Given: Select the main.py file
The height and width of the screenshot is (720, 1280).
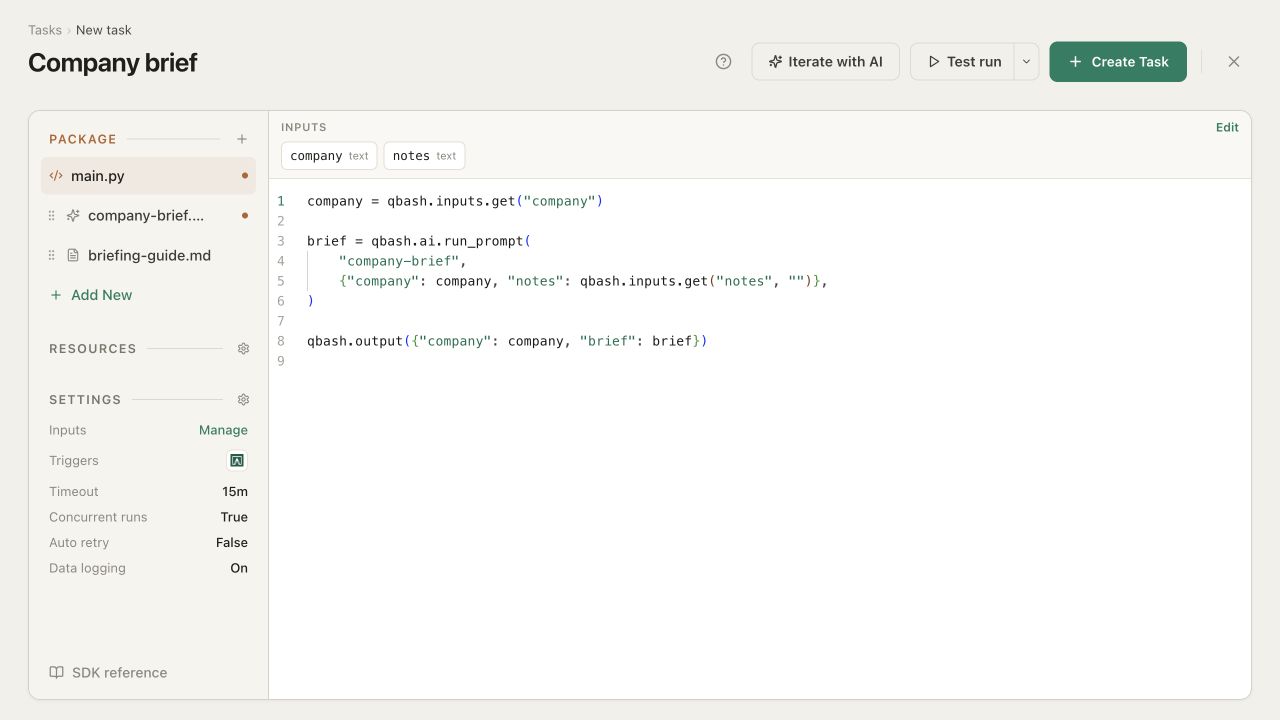Looking at the screenshot, I should click(148, 176).
